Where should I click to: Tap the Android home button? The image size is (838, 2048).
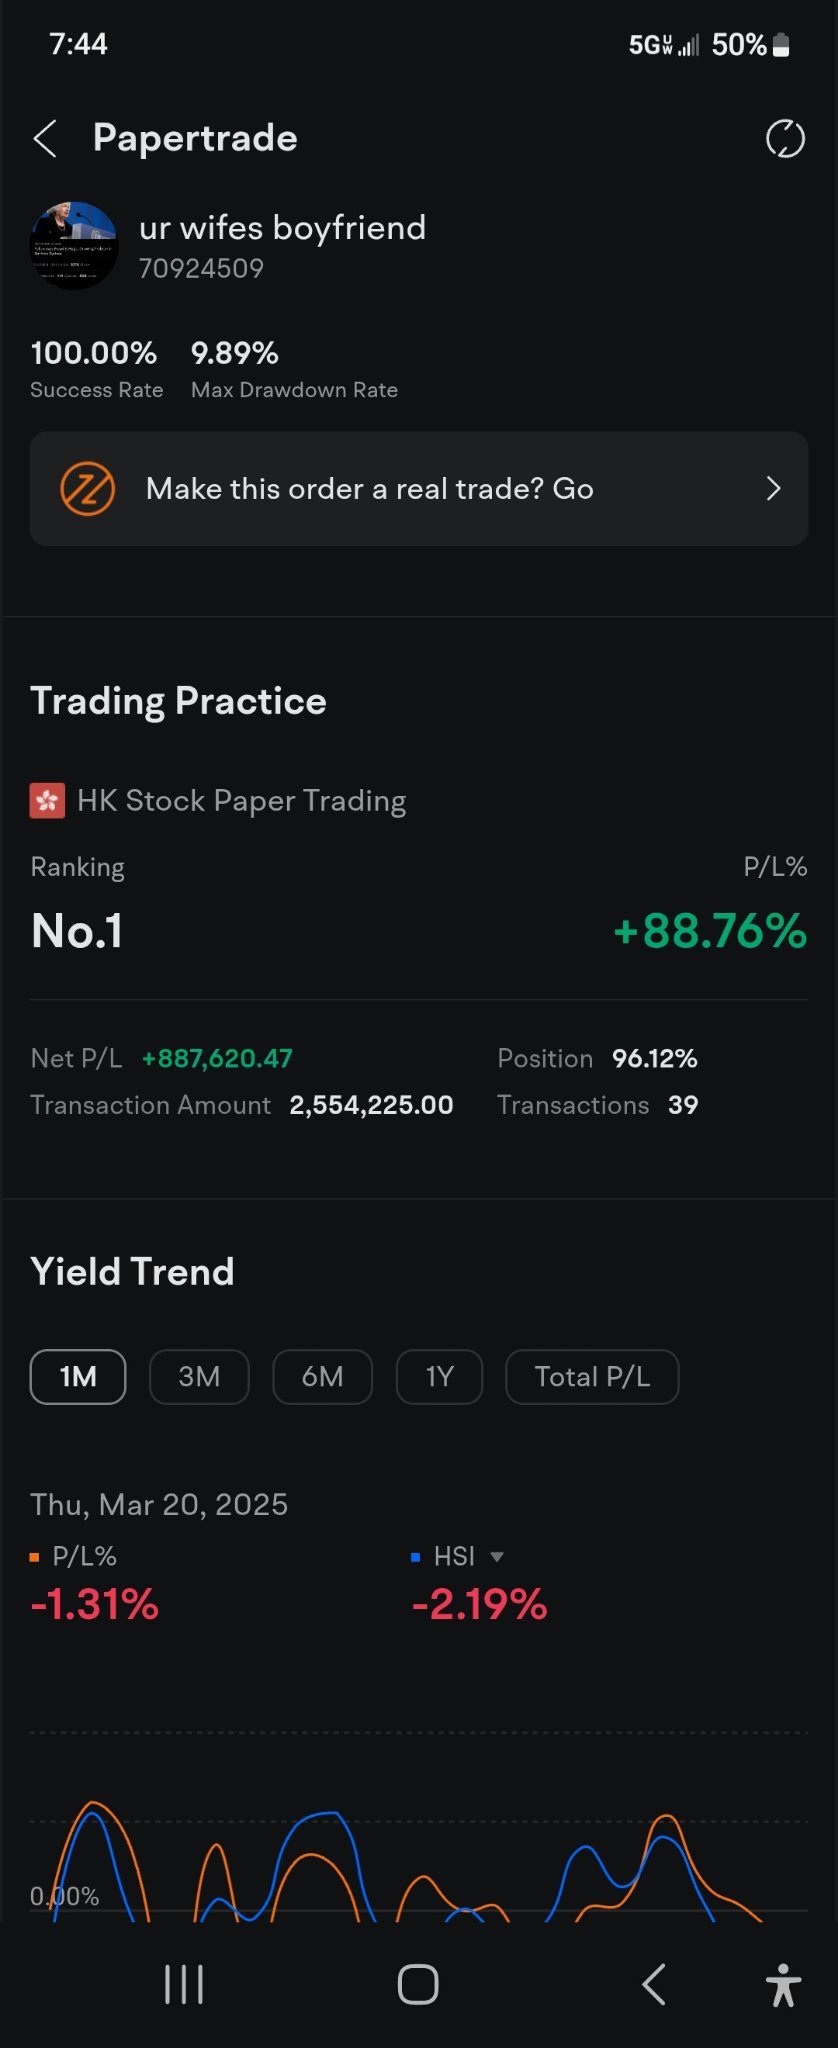[418, 1984]
